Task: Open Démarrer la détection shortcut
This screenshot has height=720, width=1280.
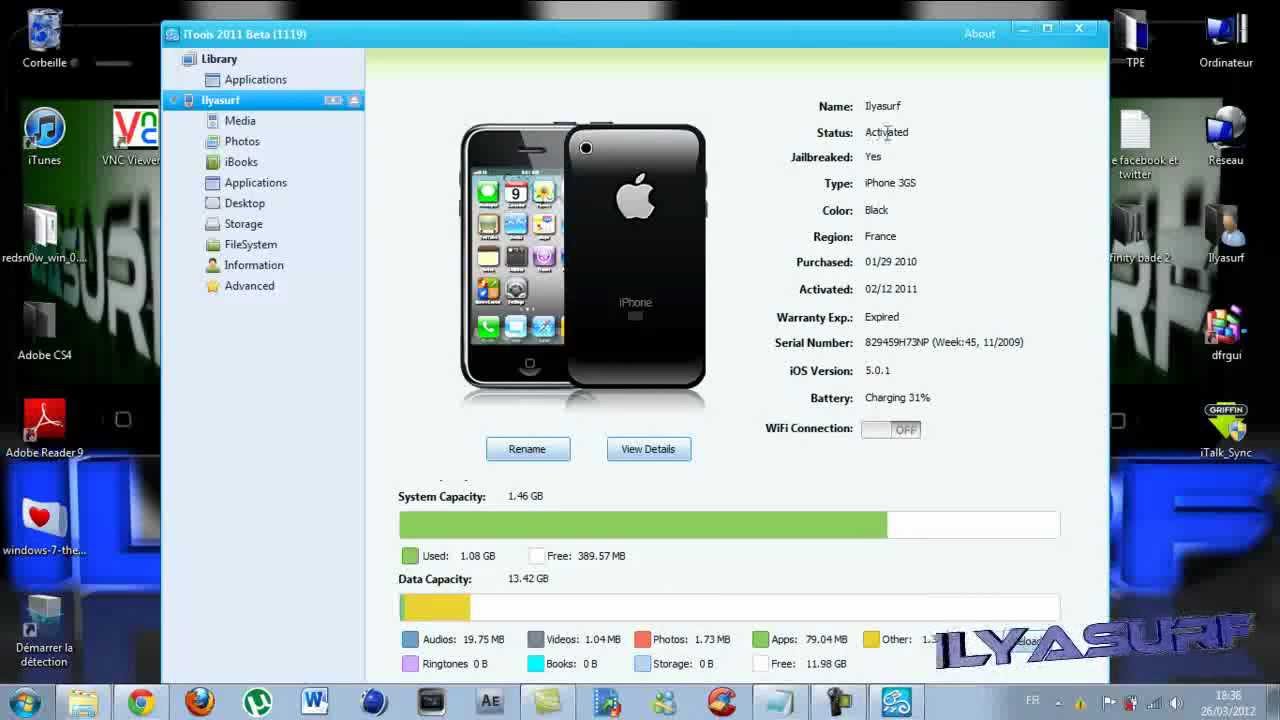Action: click(x=44, y=631)
